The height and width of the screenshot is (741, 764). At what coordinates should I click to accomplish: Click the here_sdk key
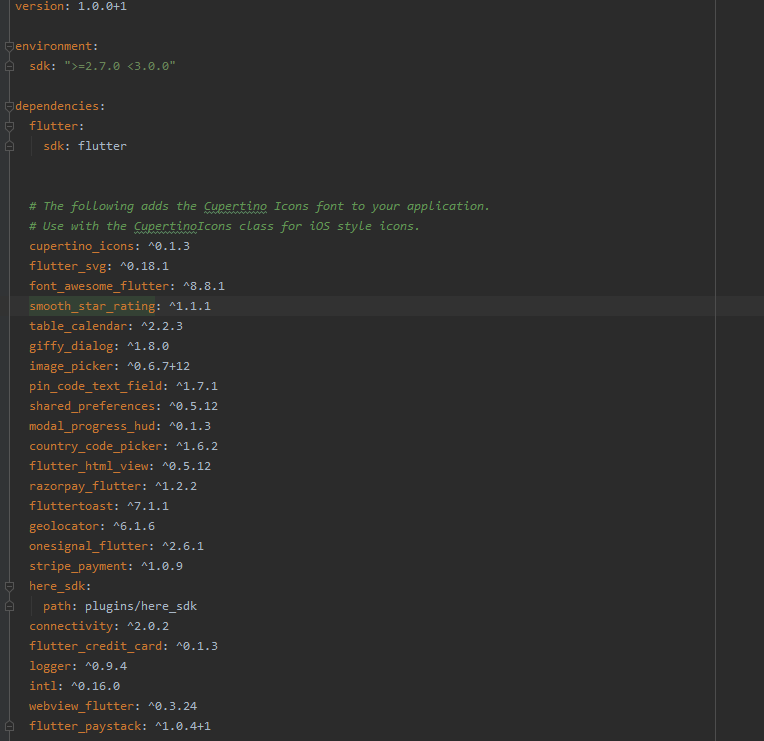pos(57,586)
